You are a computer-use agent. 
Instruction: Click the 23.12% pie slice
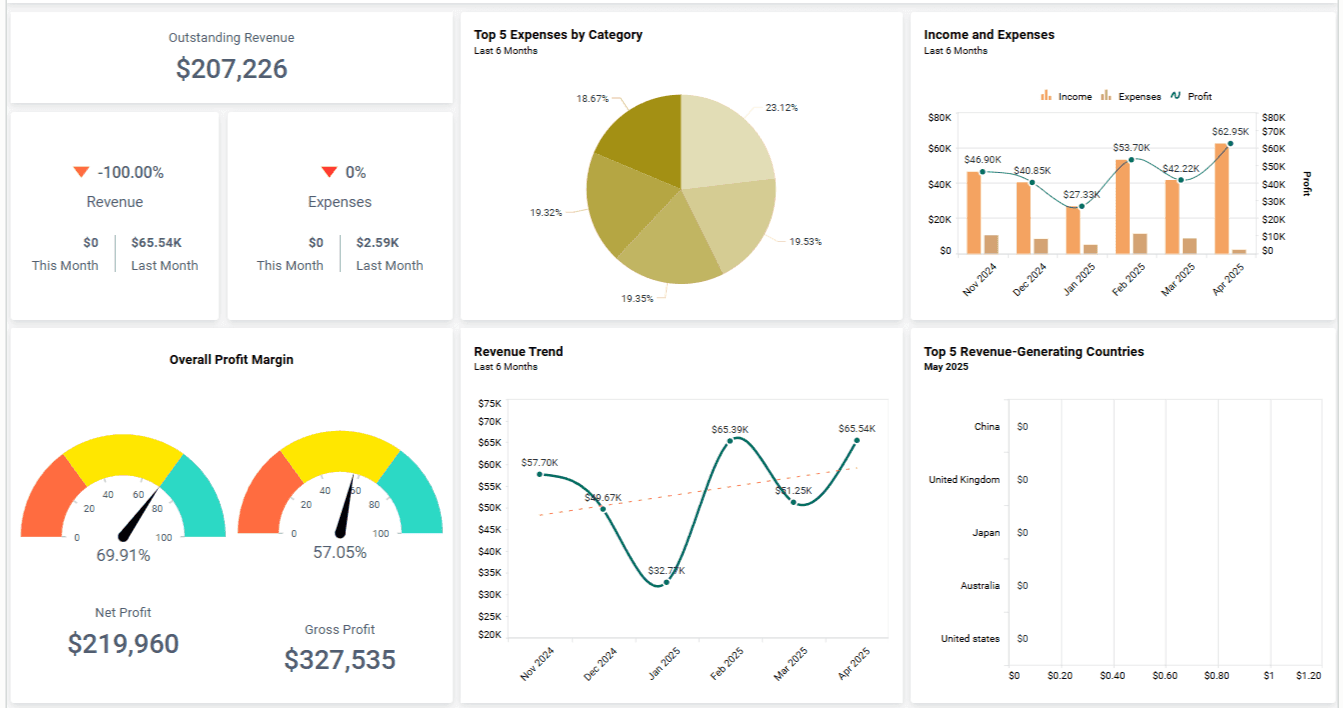[720, 140]
